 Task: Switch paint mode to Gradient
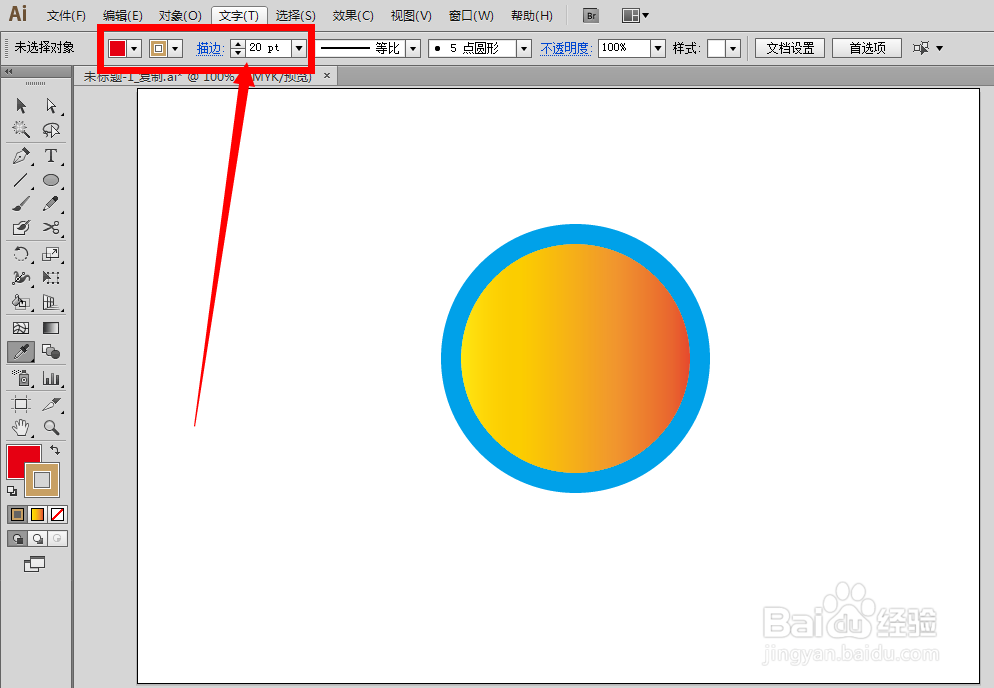(x=37, y=514)
